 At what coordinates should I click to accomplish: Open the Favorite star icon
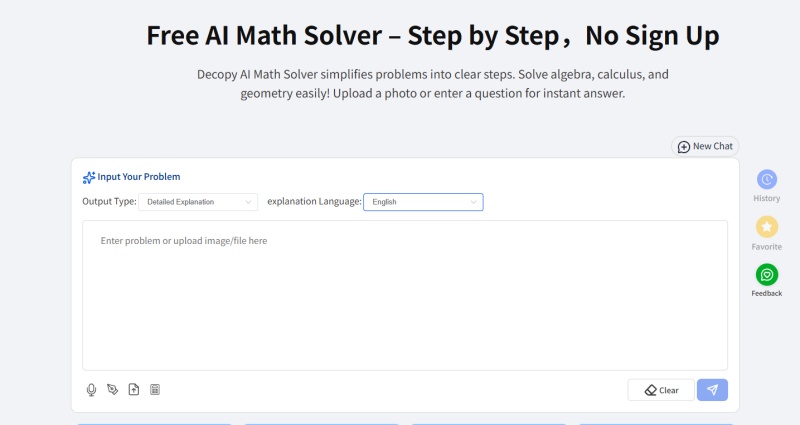[x=766, y=227]
